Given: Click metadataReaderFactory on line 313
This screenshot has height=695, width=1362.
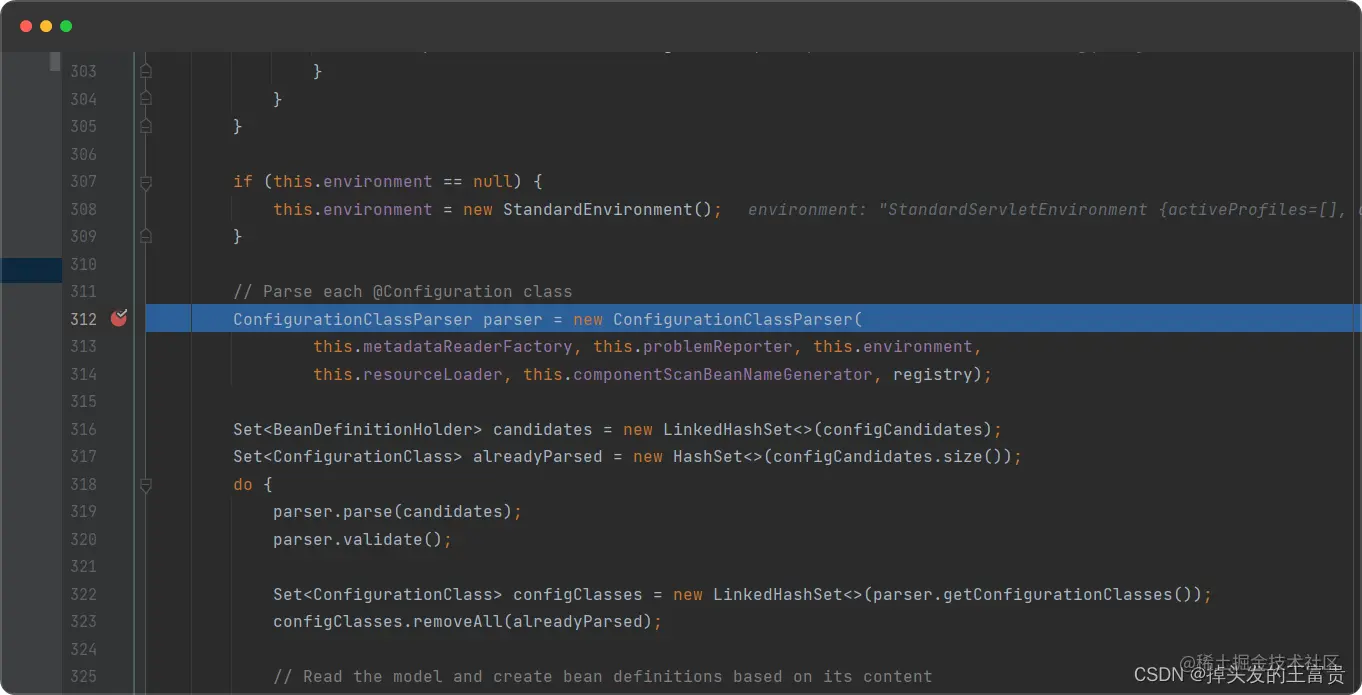Looking at the screenshot, I should pos(468,346).
